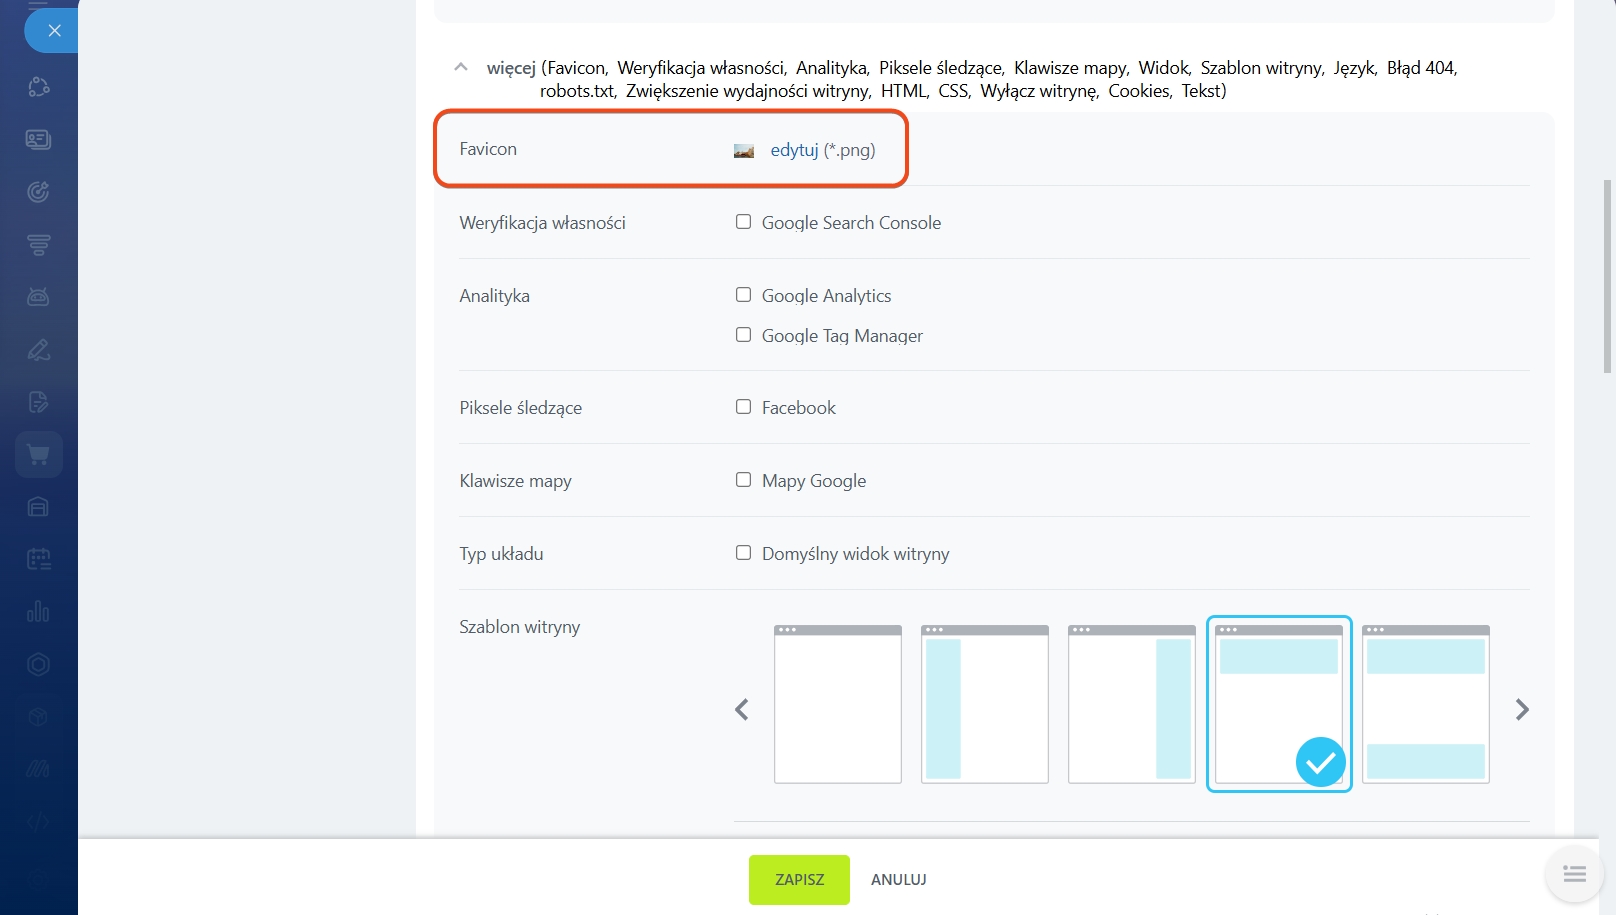The height and width of the screenshot is (915, 1616).
Task: Click the target goal icon in sidebar
Action: tap(38, 192)
